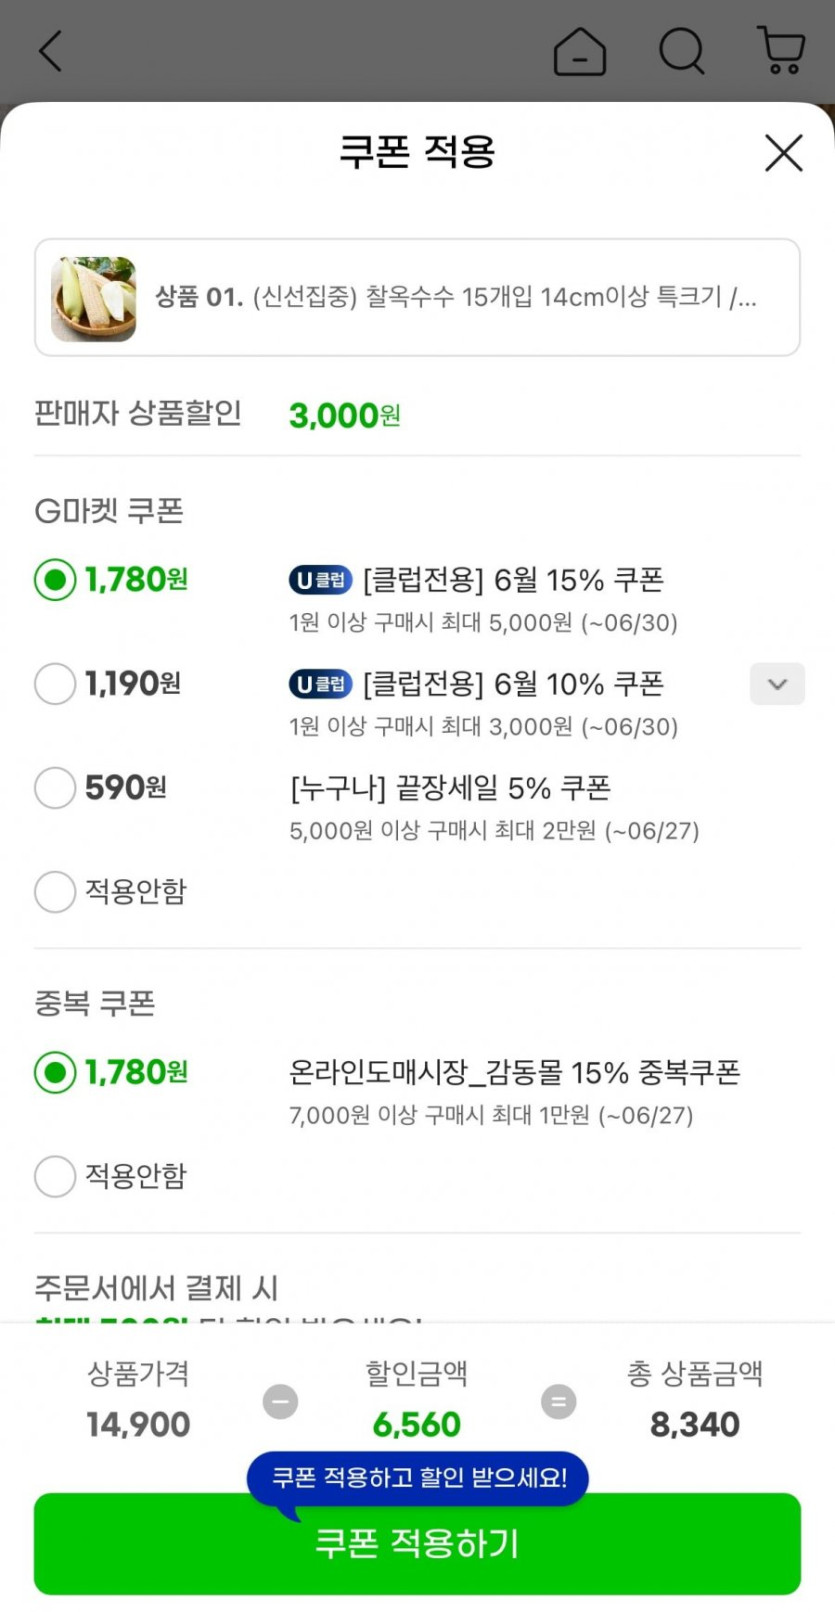The width and height of the screenshot is (835, 1612).
Task: Tap the 쿠폰 적용하고 할인 받으세요 tooltip
Action: pos(418,1477)
